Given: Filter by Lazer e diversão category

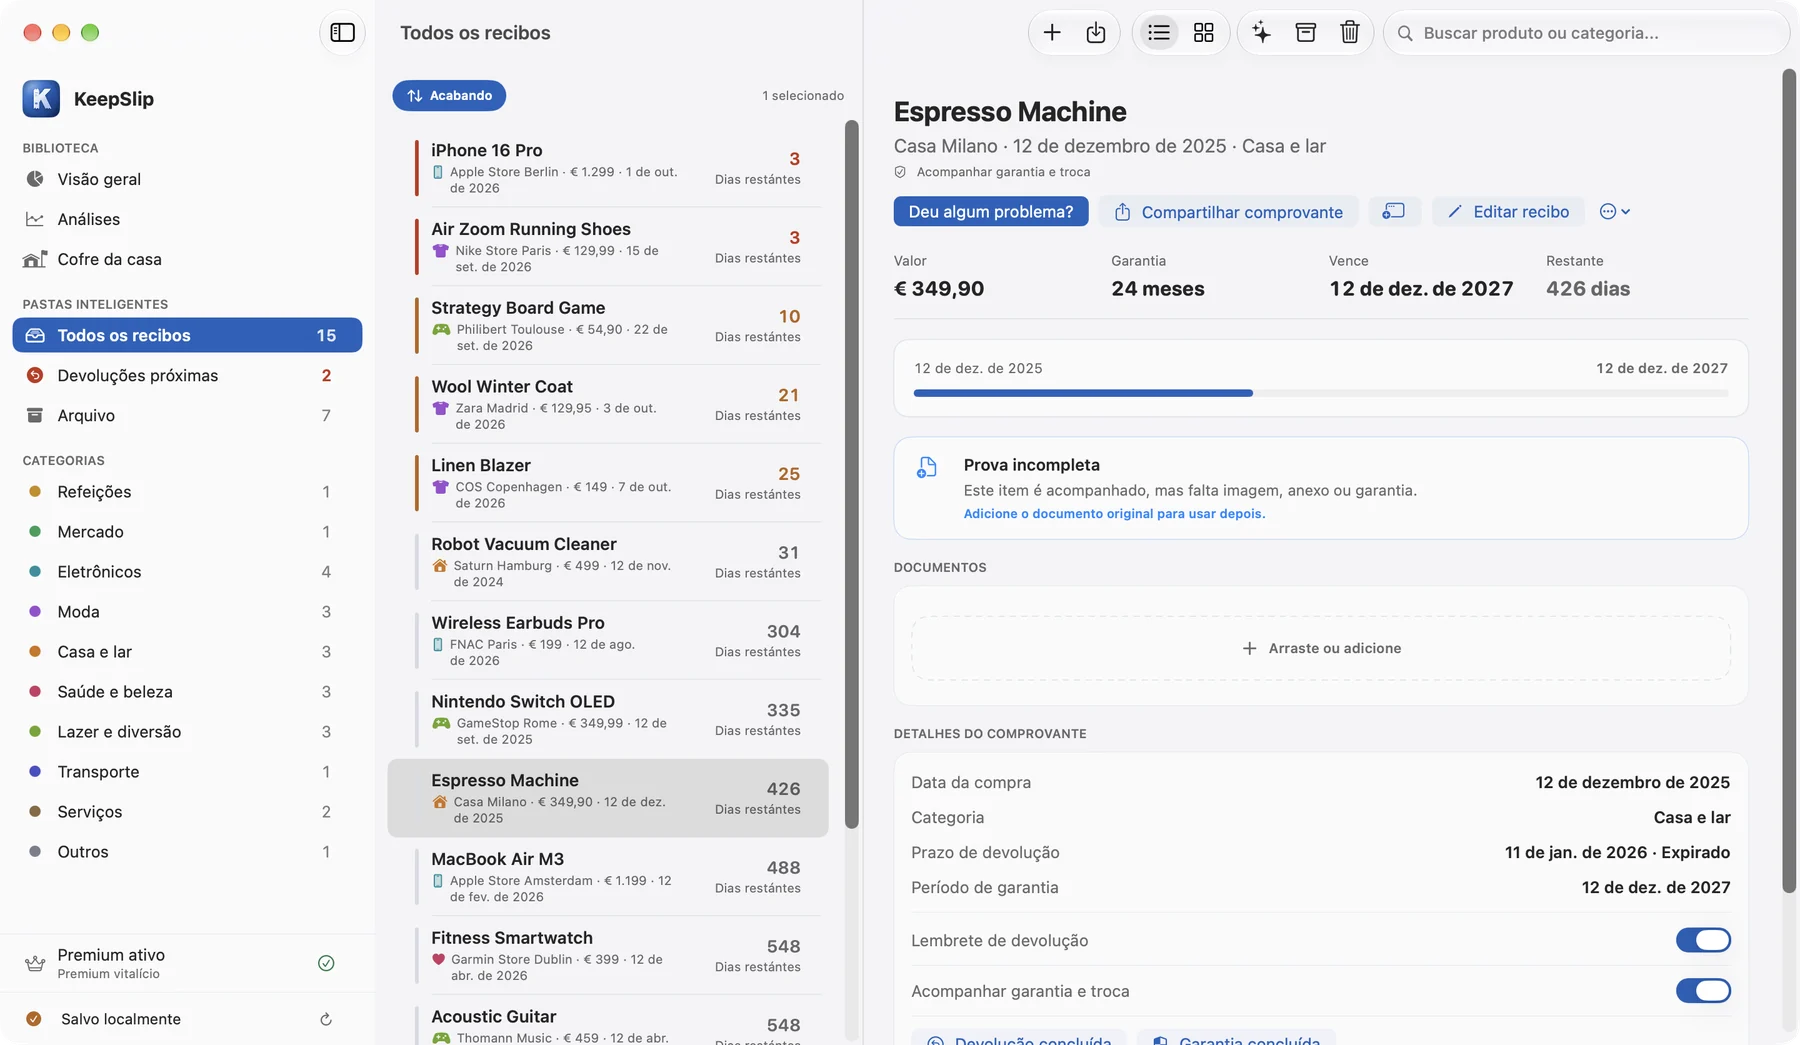Looking at the screenshot, I should tap(187, 732).
